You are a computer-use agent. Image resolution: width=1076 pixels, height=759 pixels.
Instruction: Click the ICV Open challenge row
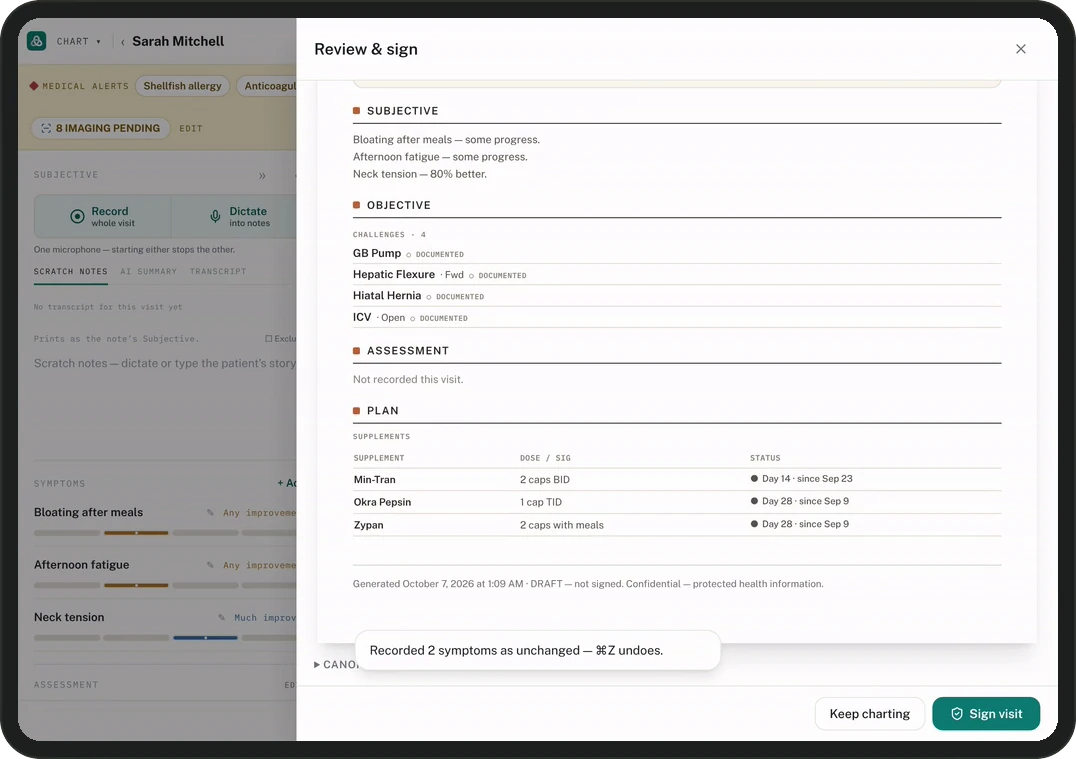[x=677, y=317]
